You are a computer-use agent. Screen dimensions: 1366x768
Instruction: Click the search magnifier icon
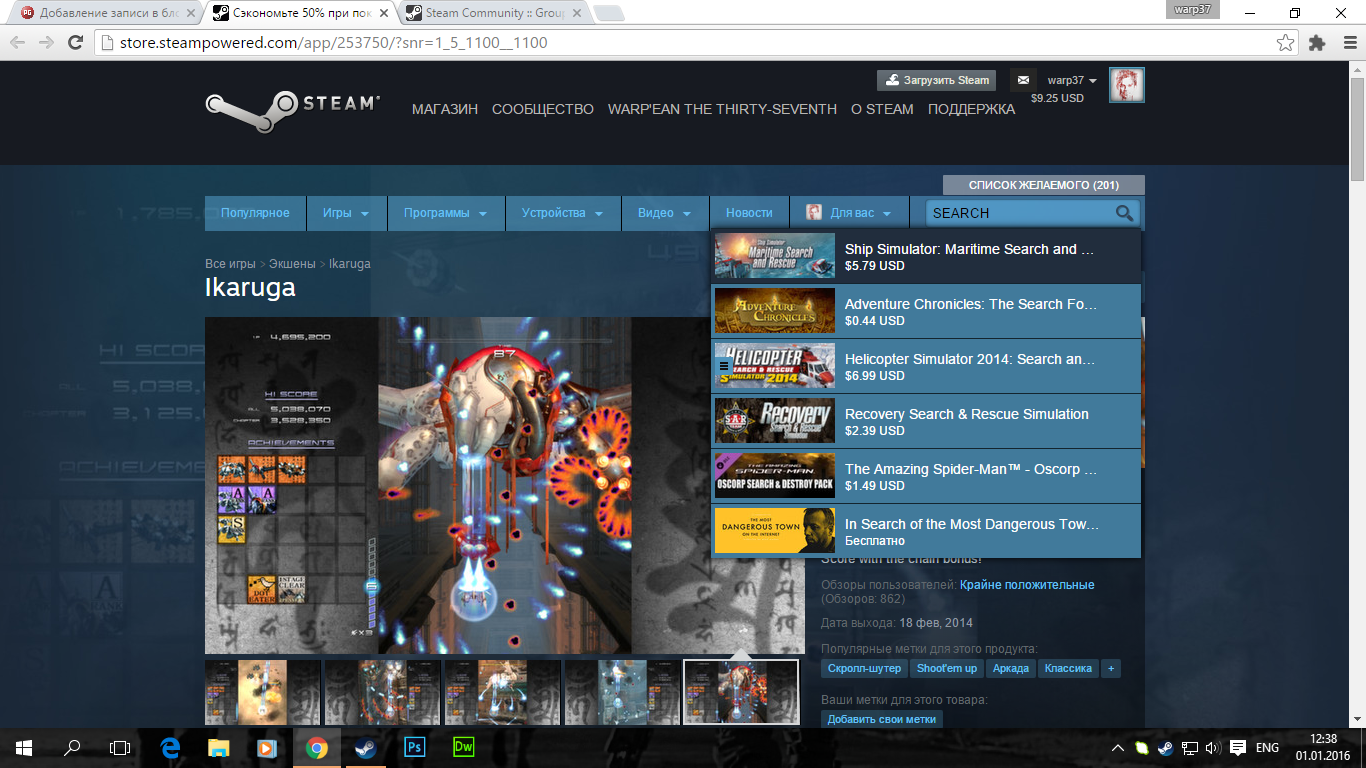coord(1125,213)
